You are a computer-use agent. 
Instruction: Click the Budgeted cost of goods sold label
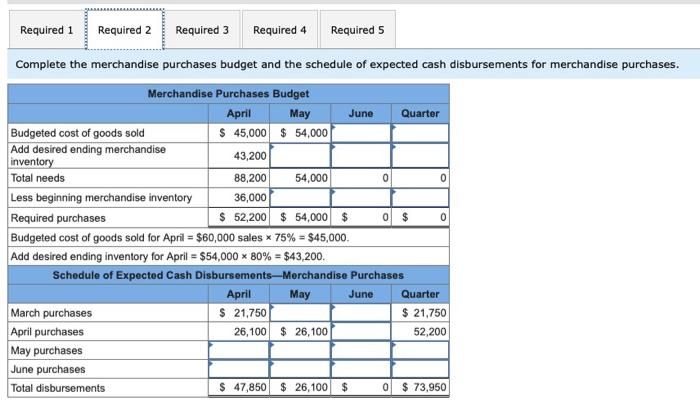(x=78, y=133)
